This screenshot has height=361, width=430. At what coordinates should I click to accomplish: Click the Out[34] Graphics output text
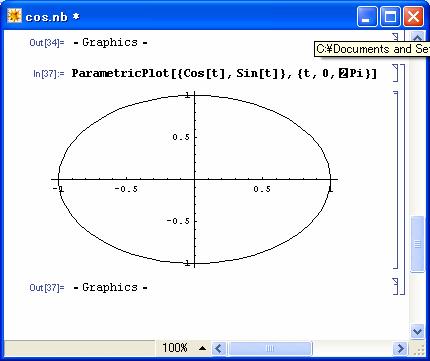click(110, 42)
